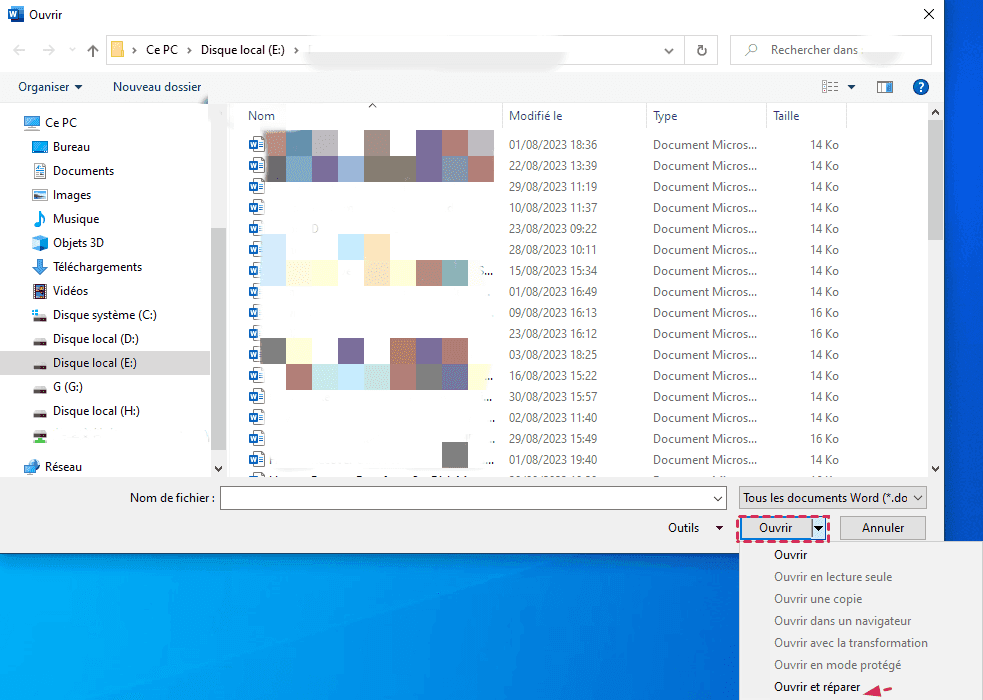Open Réseau in the navigation pane
The height and width of the screenshot is (700, 983).
tap(63, 467)
